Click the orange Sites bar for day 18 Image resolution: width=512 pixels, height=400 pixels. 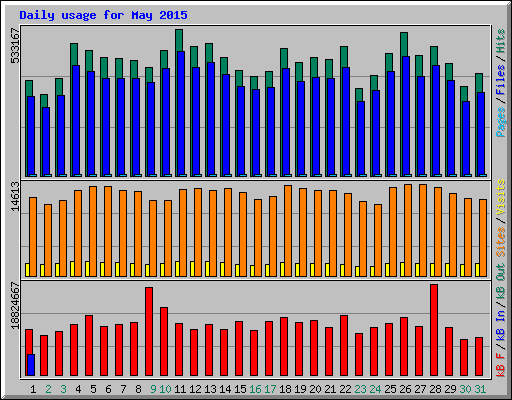click(288, 231)
